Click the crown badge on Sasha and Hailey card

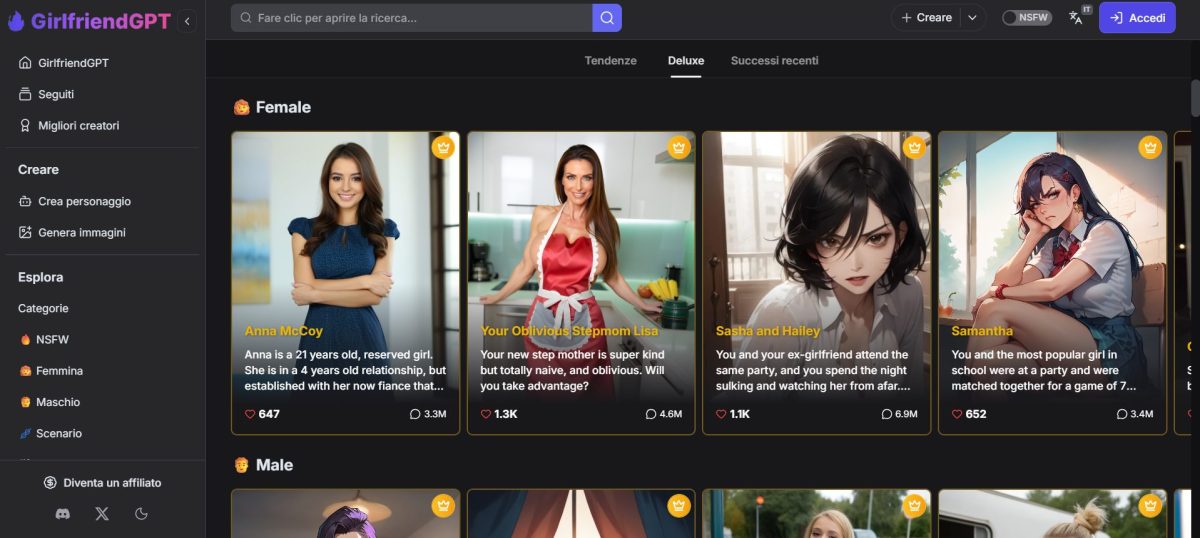pyautogui.click(x=914, y=147)
